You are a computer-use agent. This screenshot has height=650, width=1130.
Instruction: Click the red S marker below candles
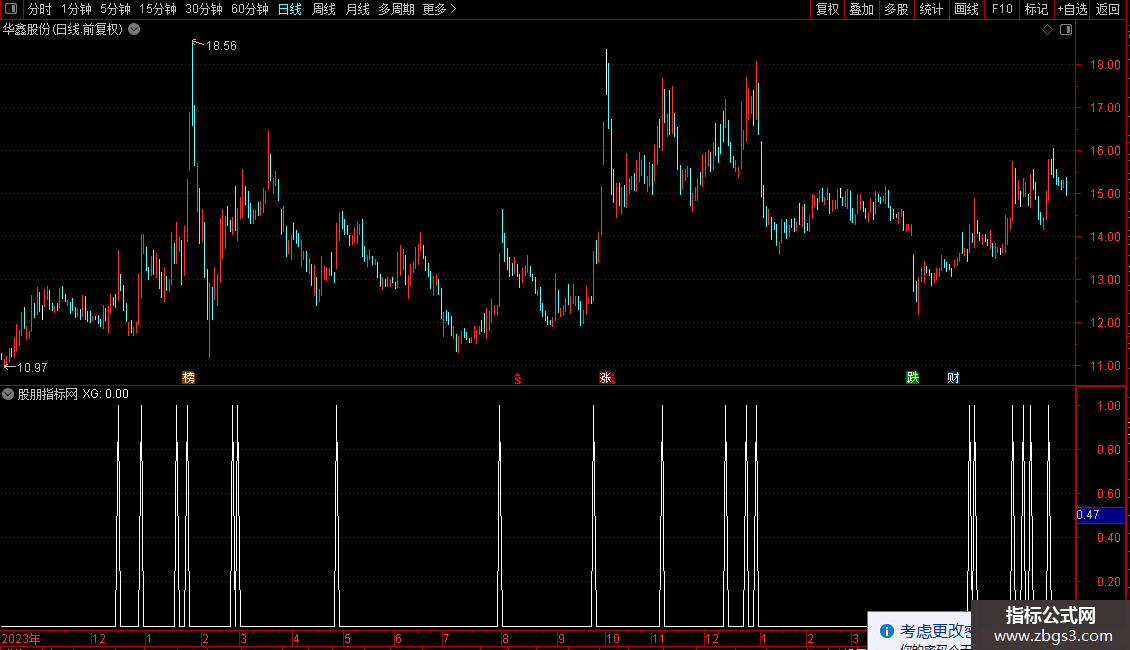[517, 379]
